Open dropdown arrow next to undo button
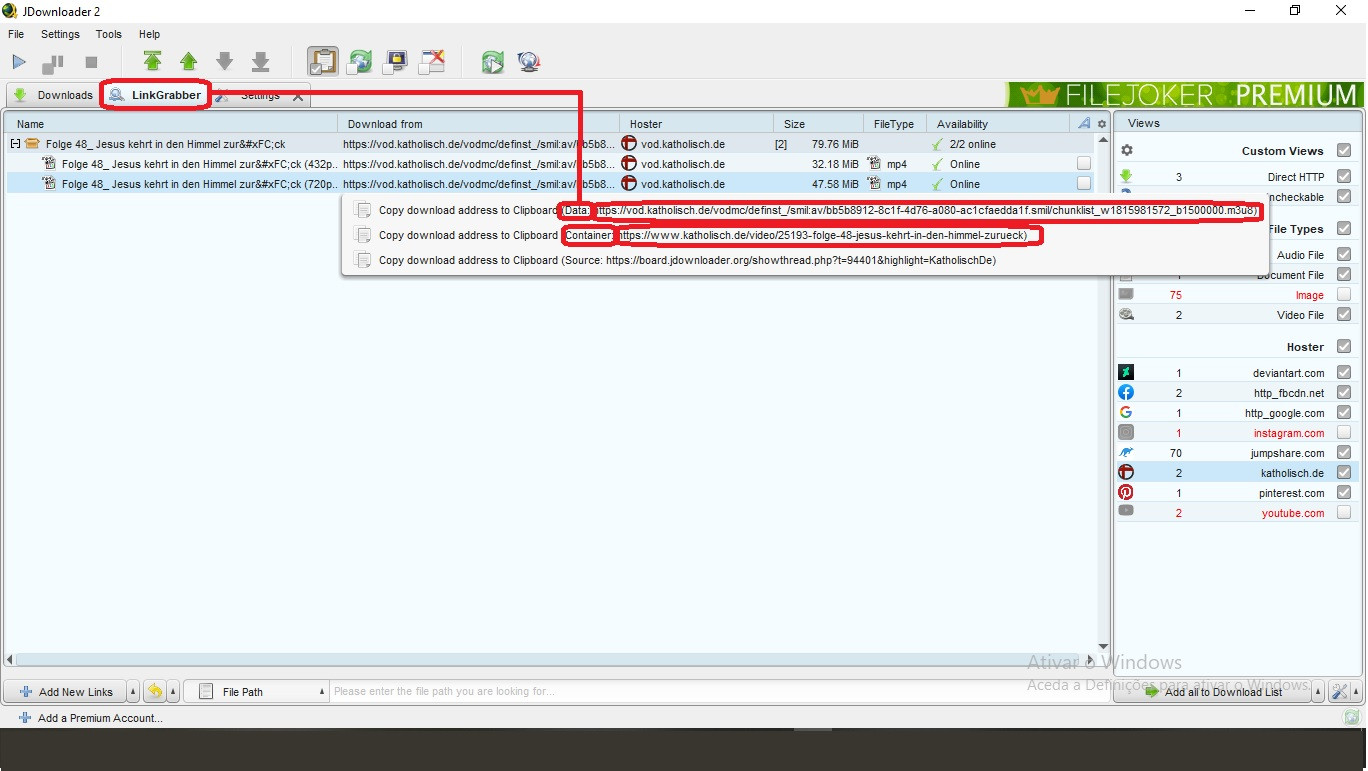The height and width of the screenshot is (771, 1368). (x=173, y=692)
